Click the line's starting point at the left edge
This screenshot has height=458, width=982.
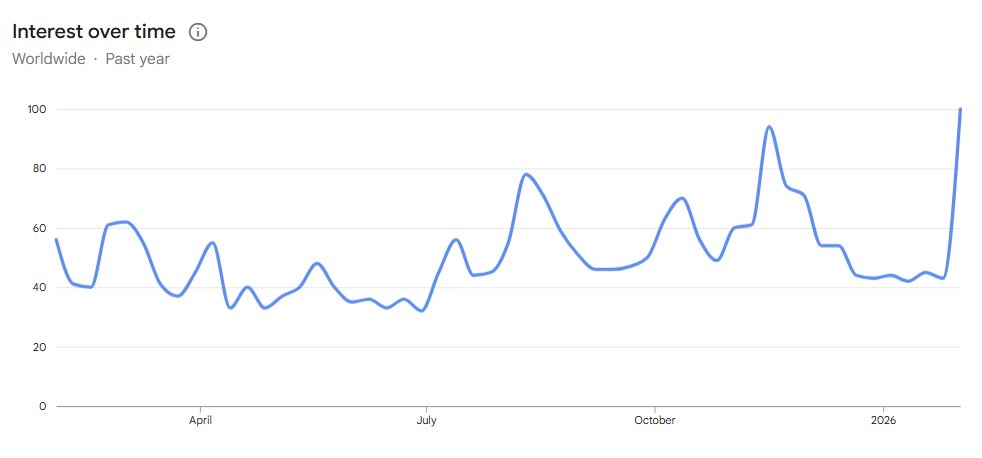pos(56,240)
